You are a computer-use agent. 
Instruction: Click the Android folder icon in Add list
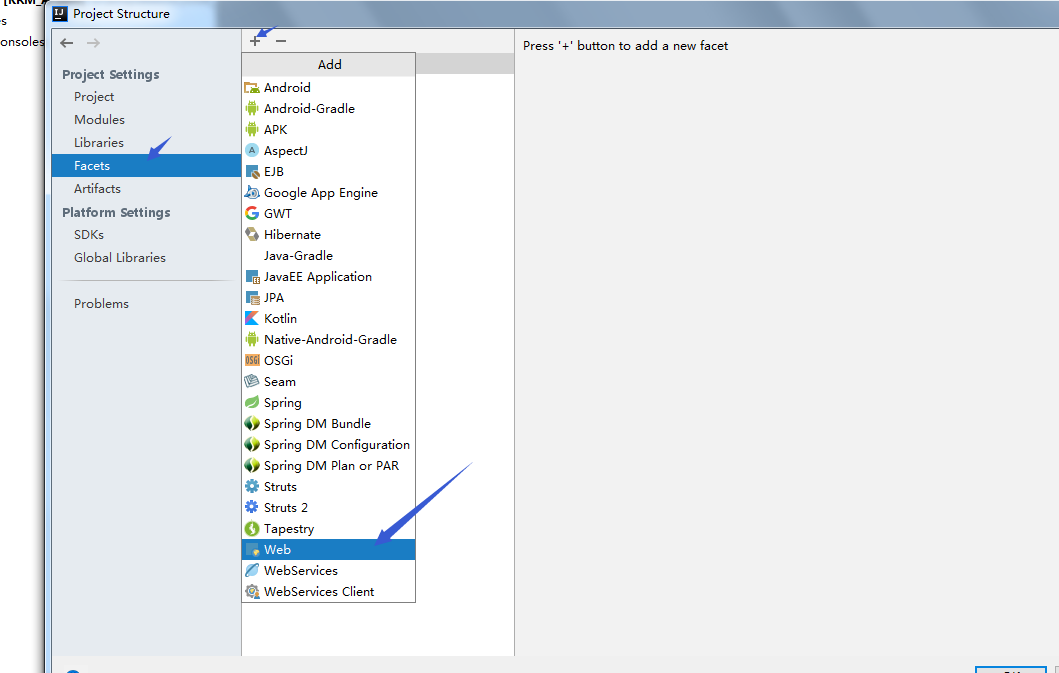(252, 88)
